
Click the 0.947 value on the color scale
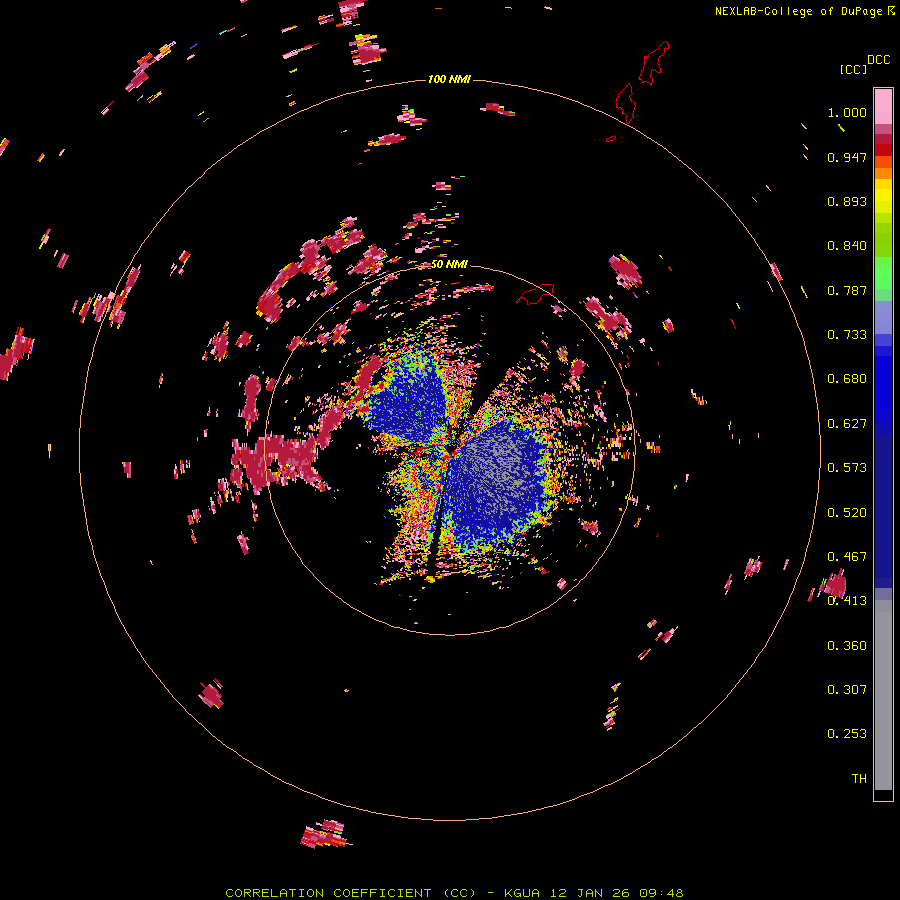click(847, 157)
